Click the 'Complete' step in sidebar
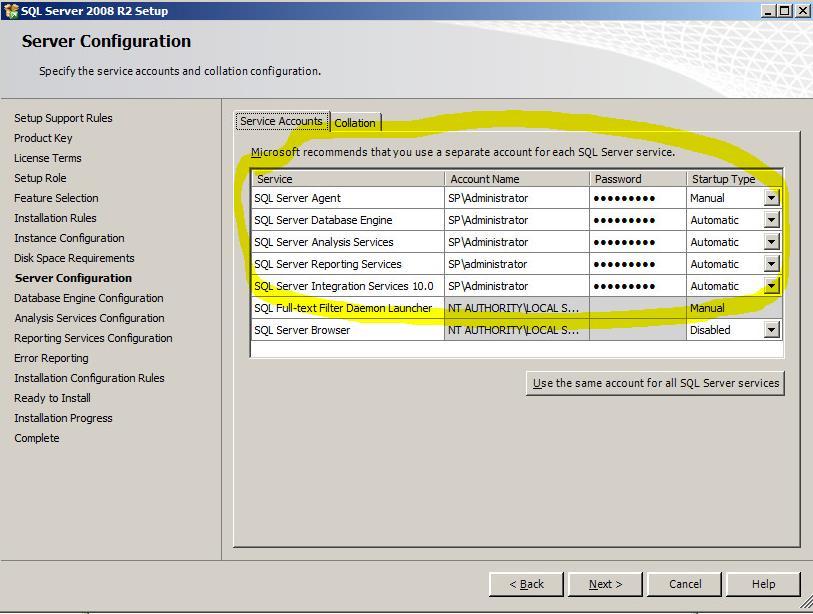This screenshot has width=813, height=614. pos(37,438)
